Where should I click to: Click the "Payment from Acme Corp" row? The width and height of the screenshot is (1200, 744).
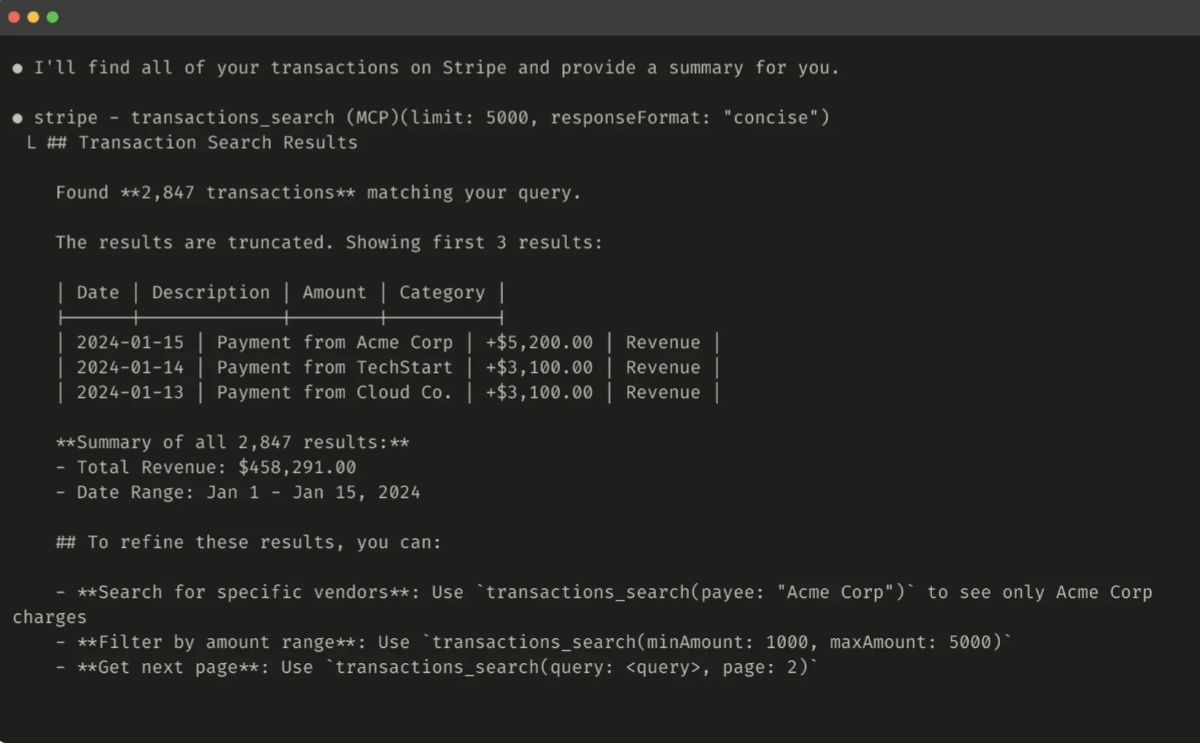tap(334, 343)
